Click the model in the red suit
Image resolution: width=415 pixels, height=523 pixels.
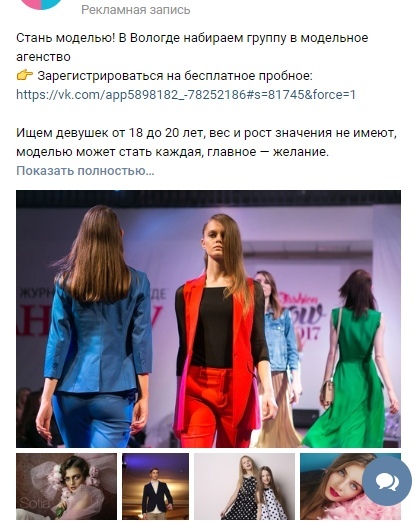click(222, 330)
